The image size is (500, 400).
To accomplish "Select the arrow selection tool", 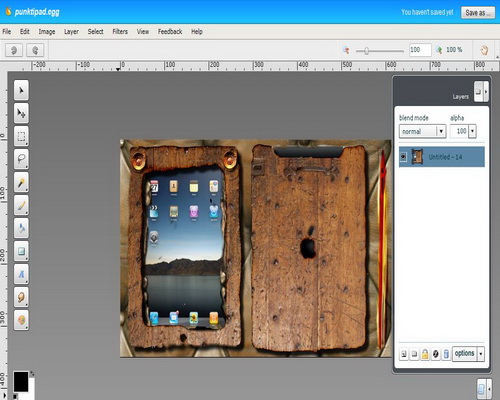I will (x=21, y=90).
